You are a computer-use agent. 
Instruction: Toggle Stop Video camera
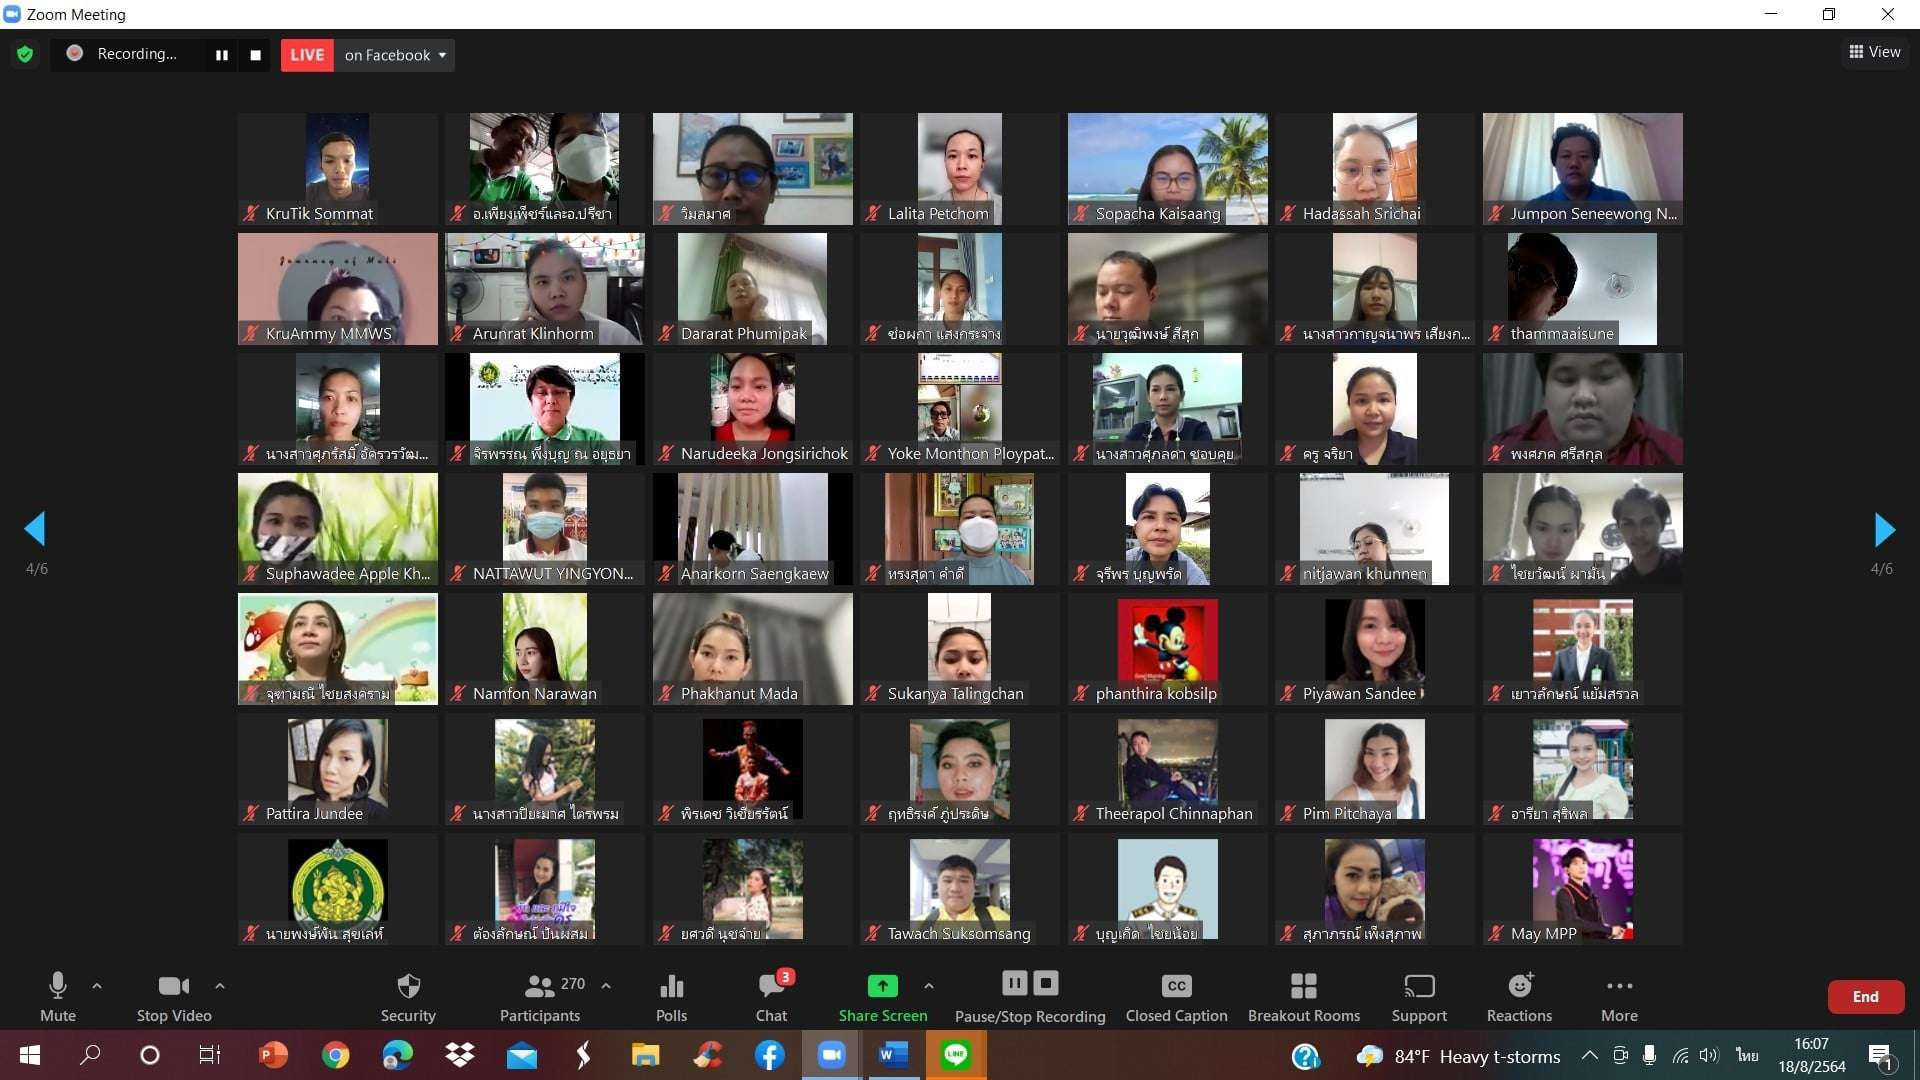(173, 987)
